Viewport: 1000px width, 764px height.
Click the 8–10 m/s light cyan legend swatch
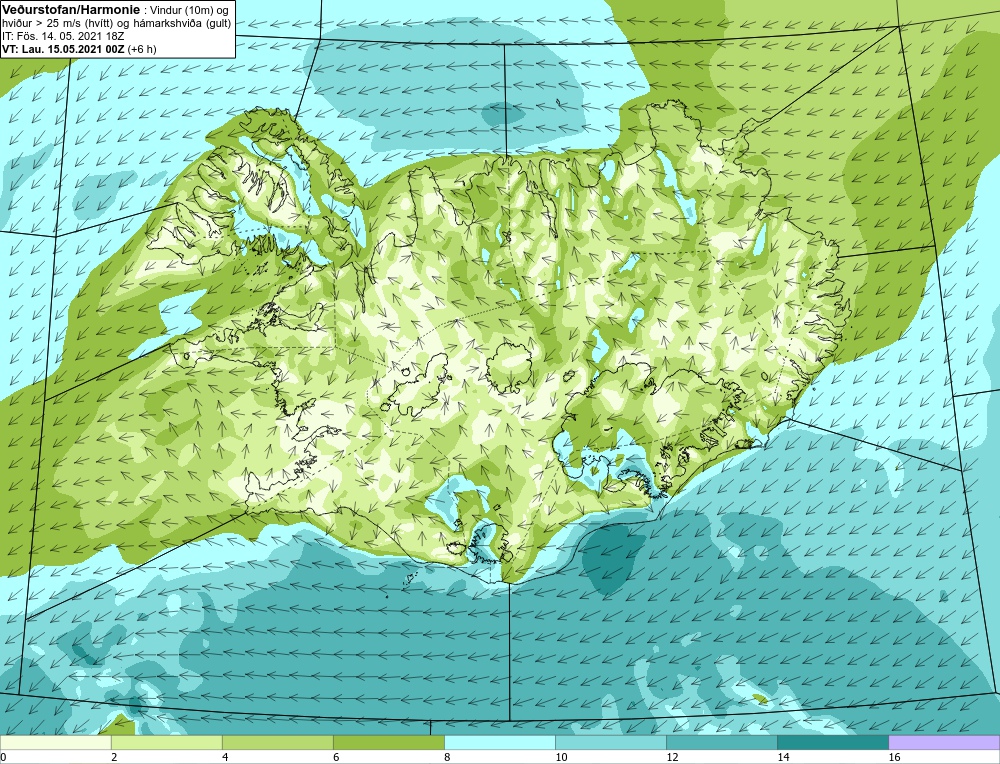click(499, 742)
